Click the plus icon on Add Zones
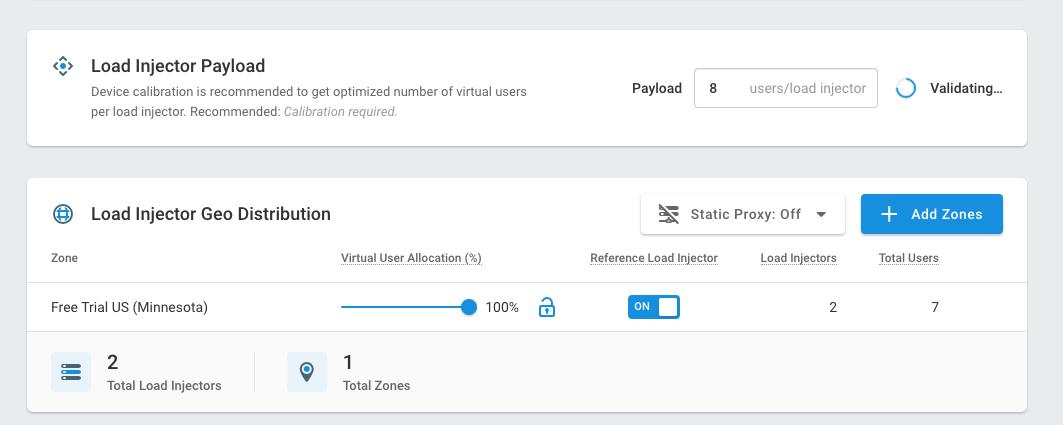 [889, 214]
